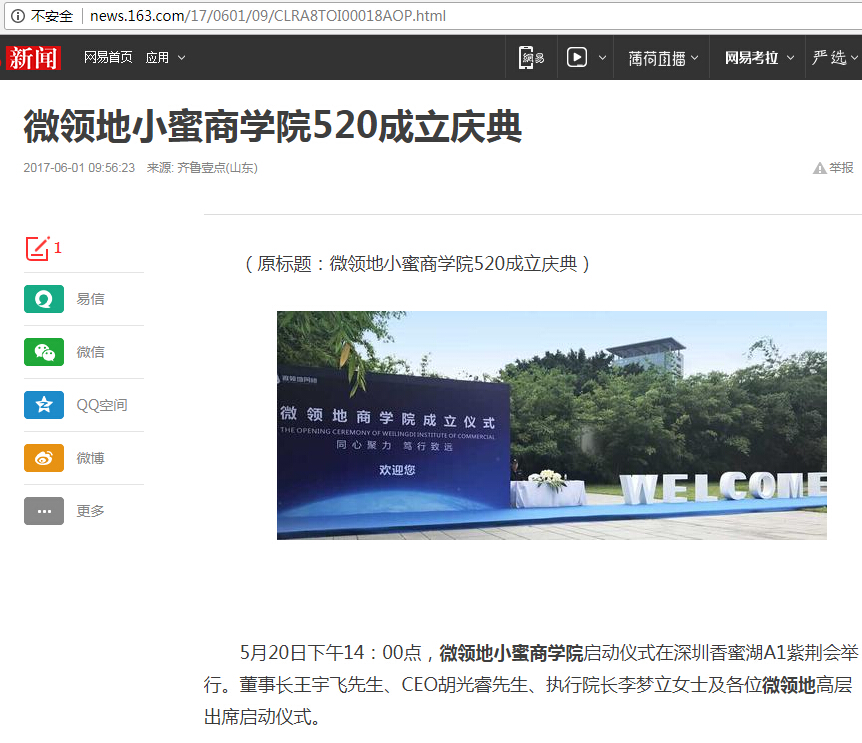Click the browser address bar URL
This screenshot has height=743, width=862.
[268, 16]
